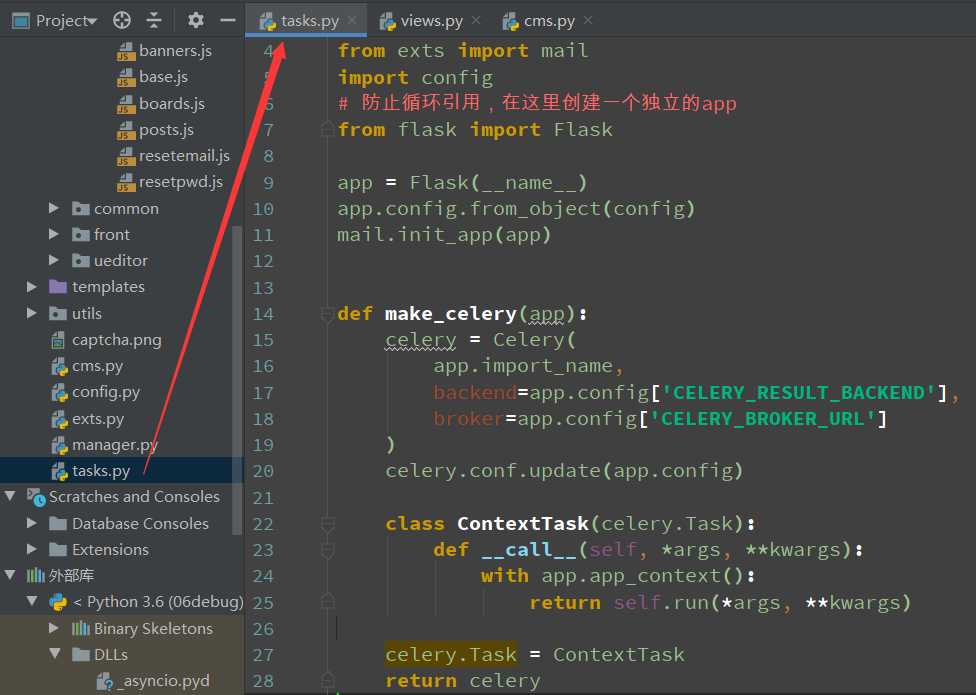Expand the Binary Skeletons node
Image resolution: width=976 pixels, height=695 pixels.
pyautogui.click(x=54, y=627)
